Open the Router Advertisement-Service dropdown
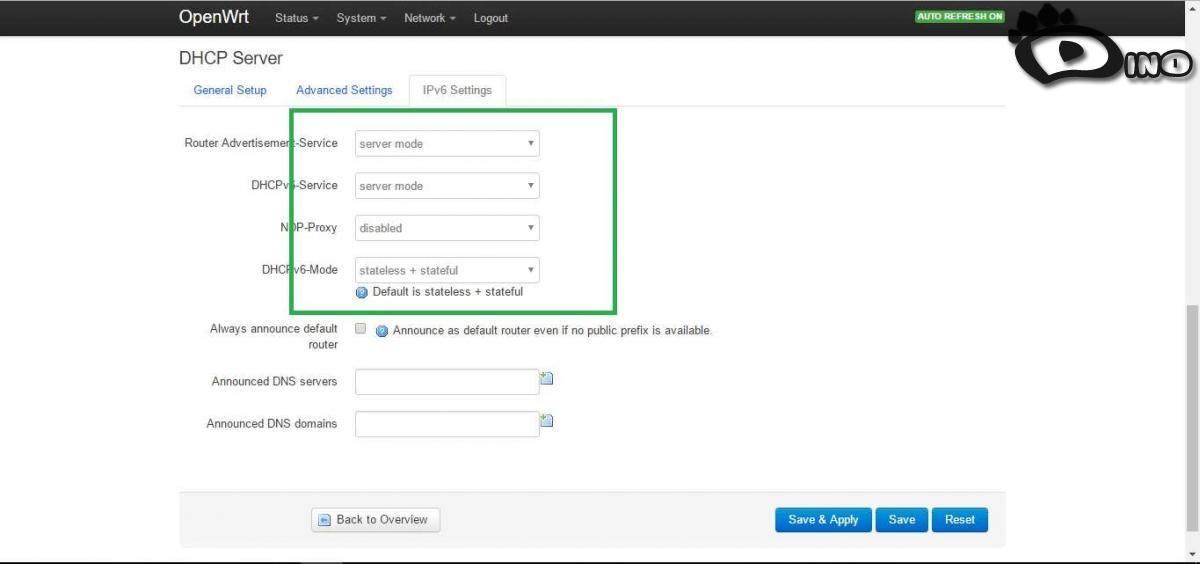 click(447, 144)
